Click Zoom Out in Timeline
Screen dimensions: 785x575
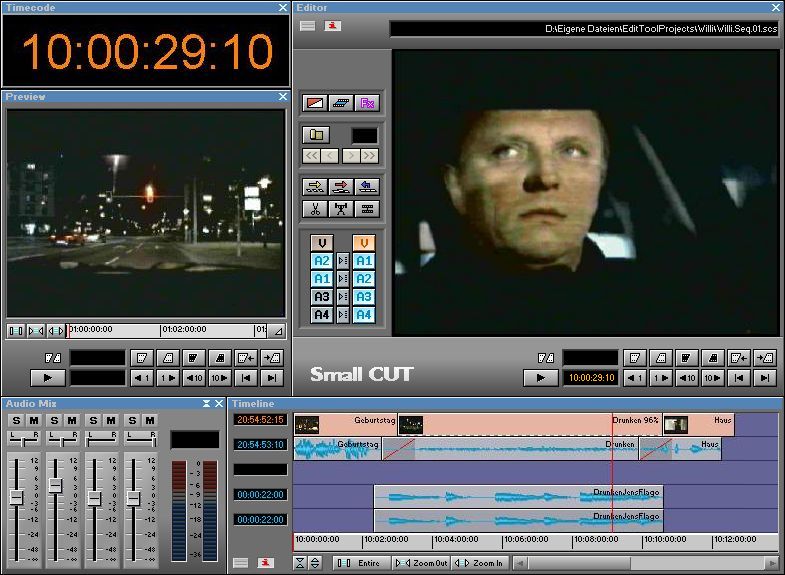tap(421, 563)
